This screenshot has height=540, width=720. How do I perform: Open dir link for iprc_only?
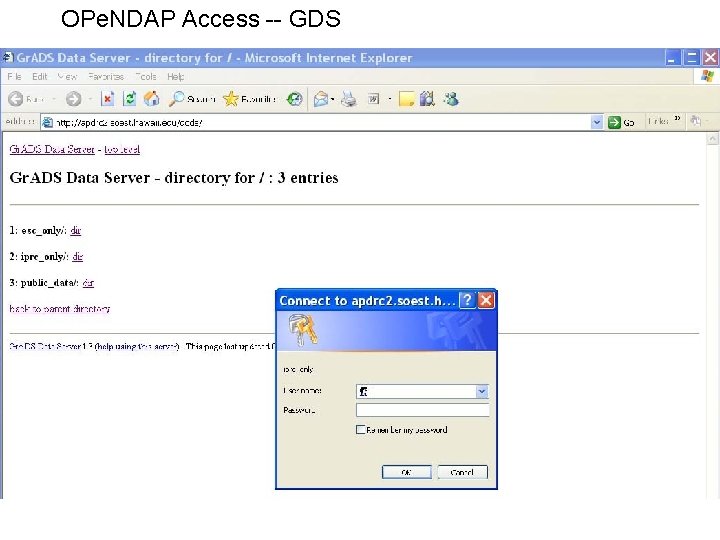78,256
